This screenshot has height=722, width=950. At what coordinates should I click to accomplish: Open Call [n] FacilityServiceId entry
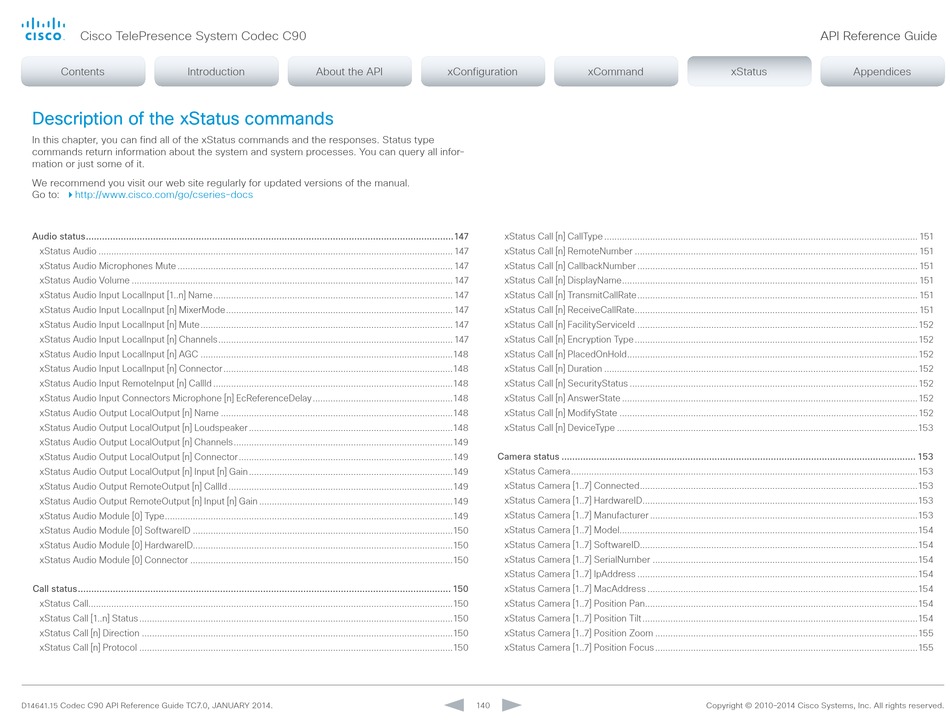pyautogui.click(x=719, y=325)
